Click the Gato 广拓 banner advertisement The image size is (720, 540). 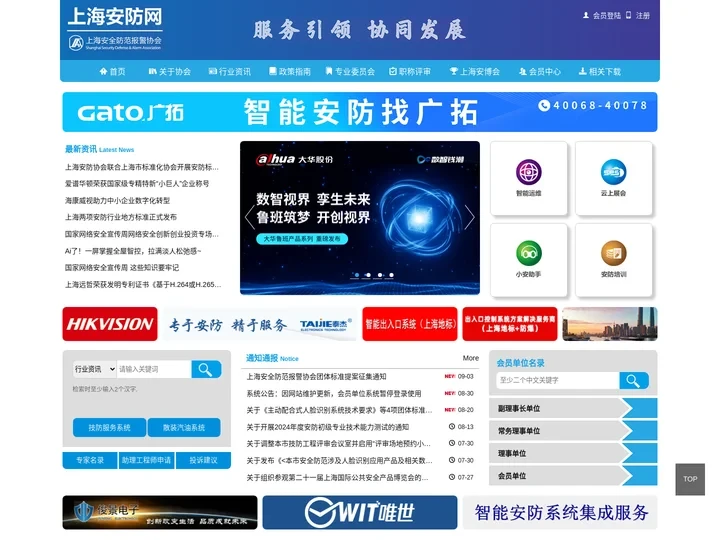pyautogui.click(x=360, y=112)
